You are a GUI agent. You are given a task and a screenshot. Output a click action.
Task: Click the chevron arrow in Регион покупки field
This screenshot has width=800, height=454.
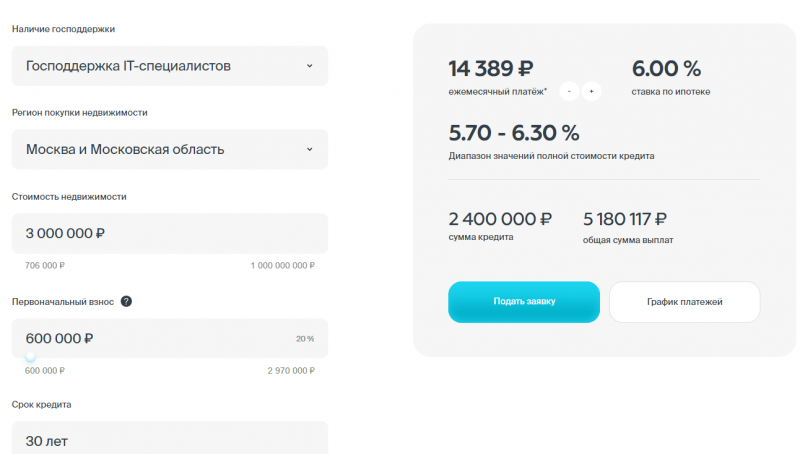coord(309,149)
